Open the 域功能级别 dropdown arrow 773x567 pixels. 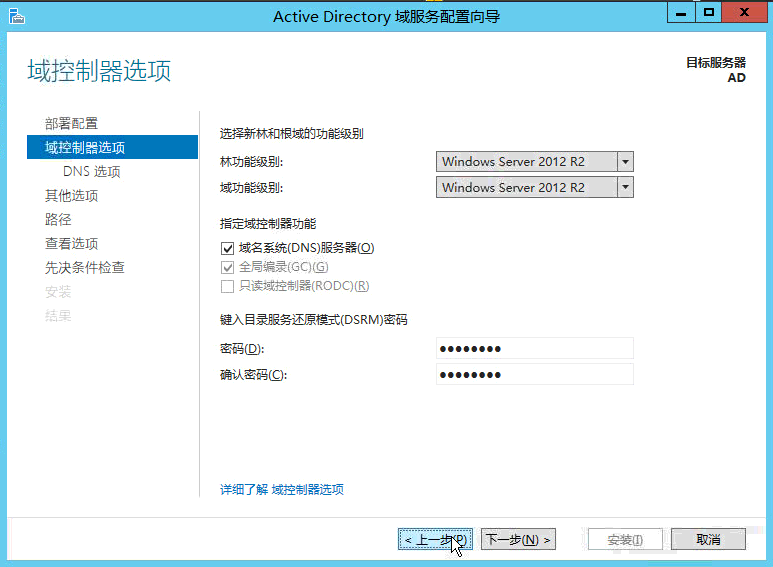(x=625, y=187)
